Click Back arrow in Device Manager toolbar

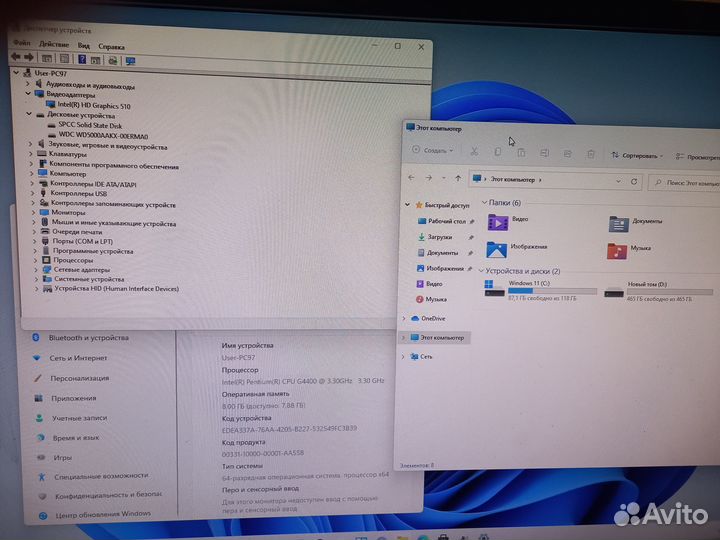click(x=15, y=57)
